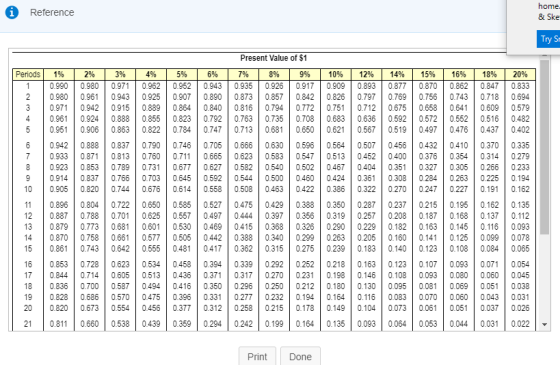The image size is (560, 365).
Task: Click value 0.747 for period 5 at 6%
Action: tap(212, 130)
